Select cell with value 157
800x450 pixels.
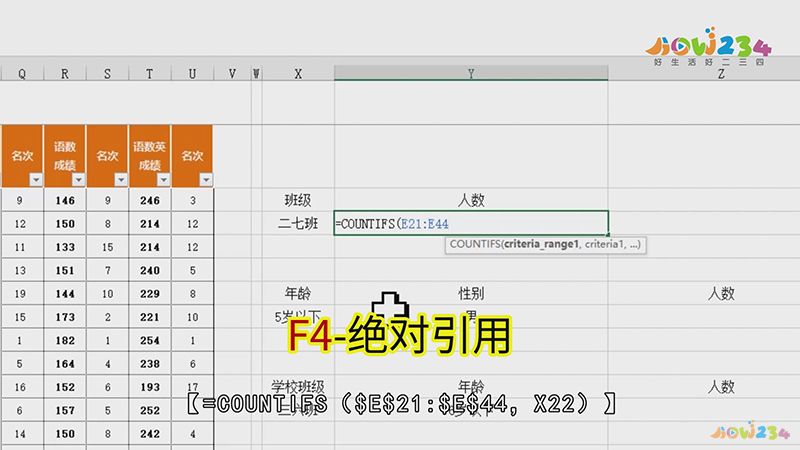coord(65,410)
